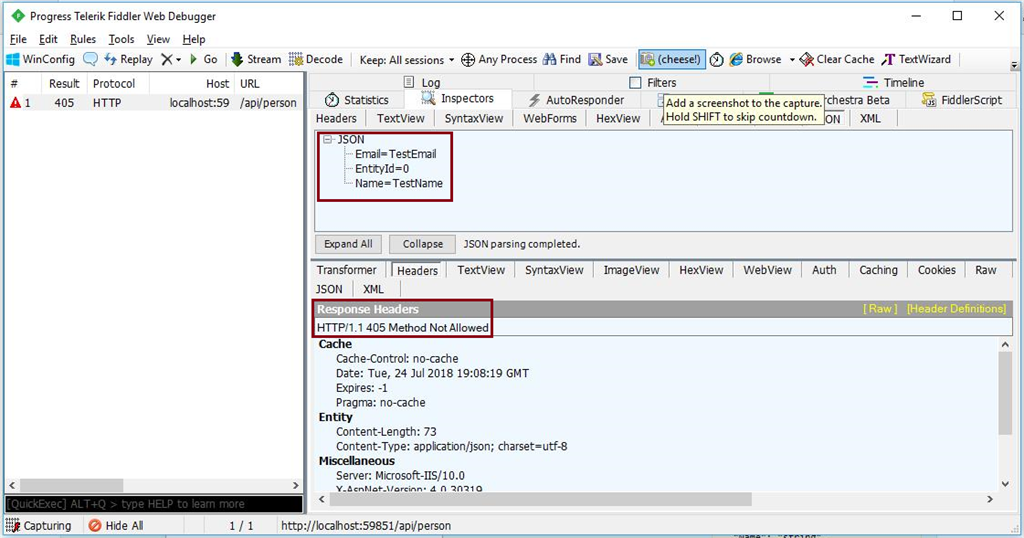
Task: Select request TextView inspector tab
Action: 400,118
